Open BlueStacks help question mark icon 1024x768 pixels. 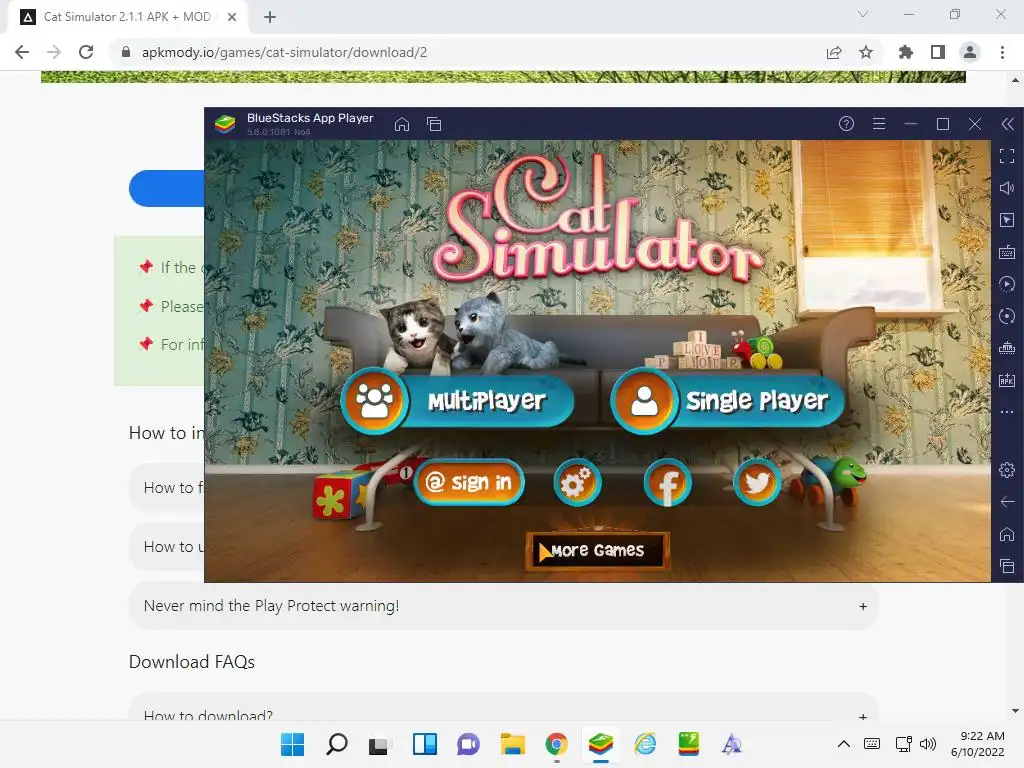tap(846, 123)
